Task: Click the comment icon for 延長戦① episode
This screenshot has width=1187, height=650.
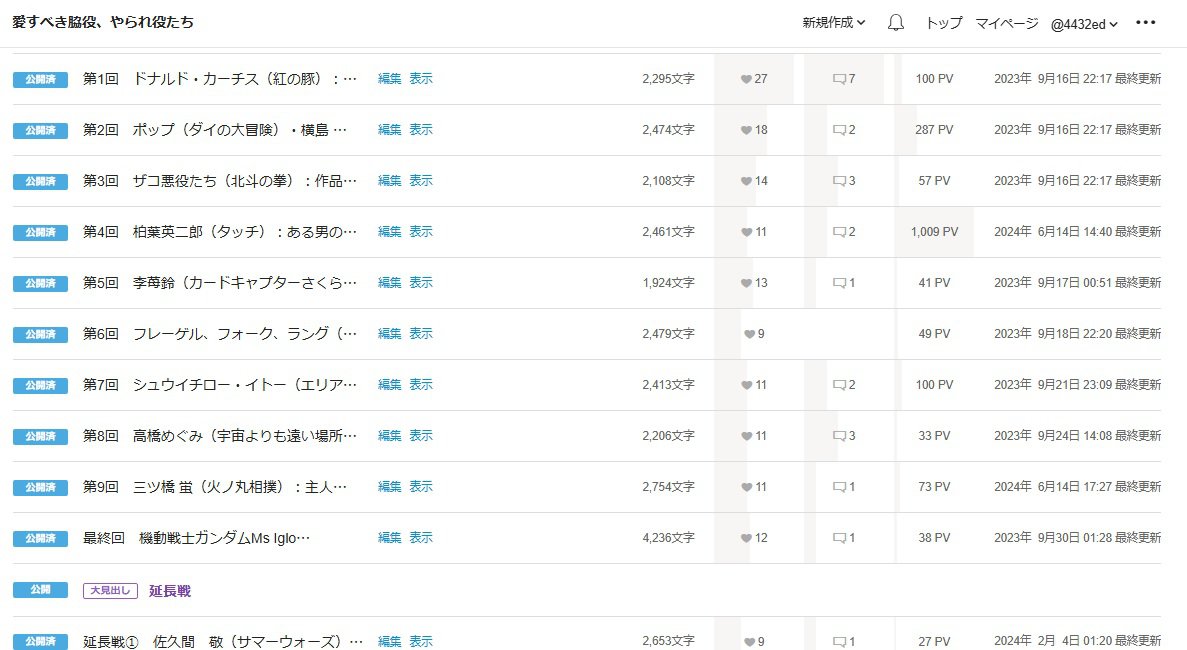Action: pyautogui.click(x=839, y=642)
